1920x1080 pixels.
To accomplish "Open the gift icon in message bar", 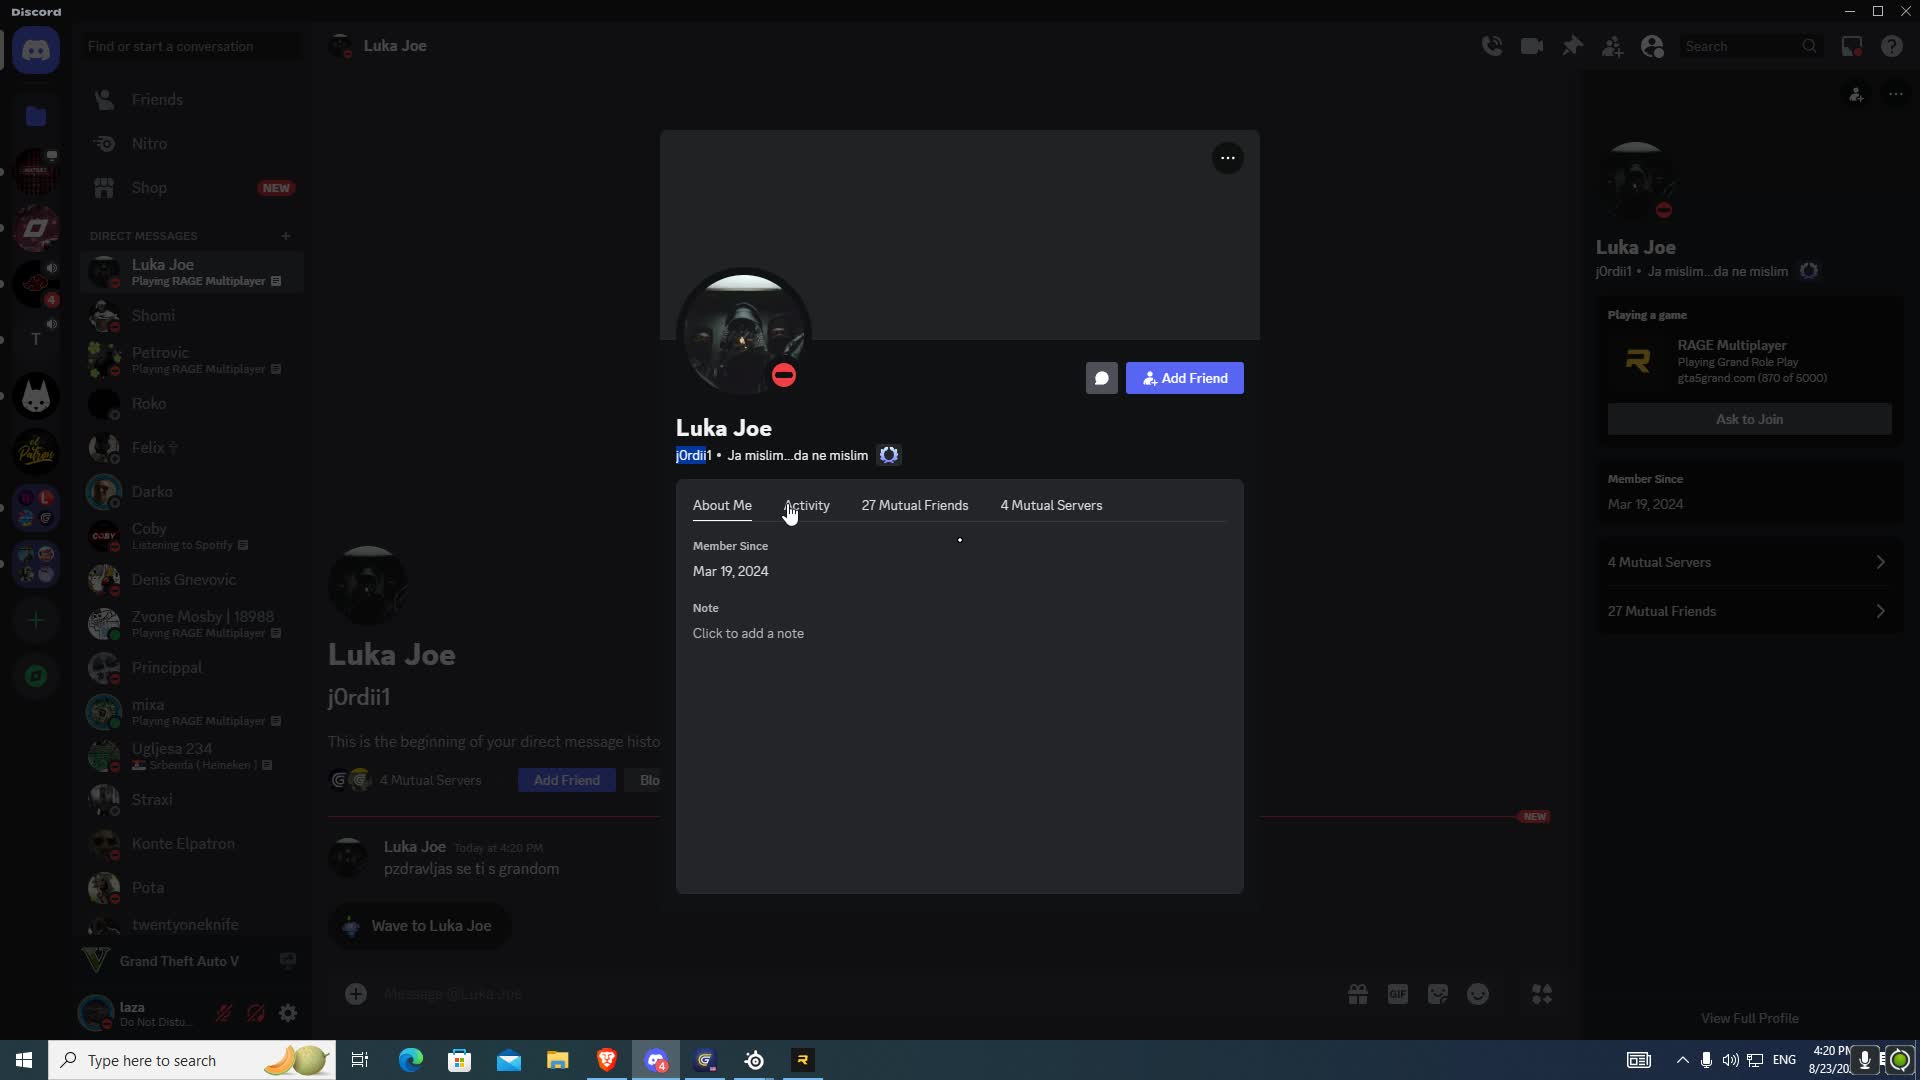I will coord(1358,994).
